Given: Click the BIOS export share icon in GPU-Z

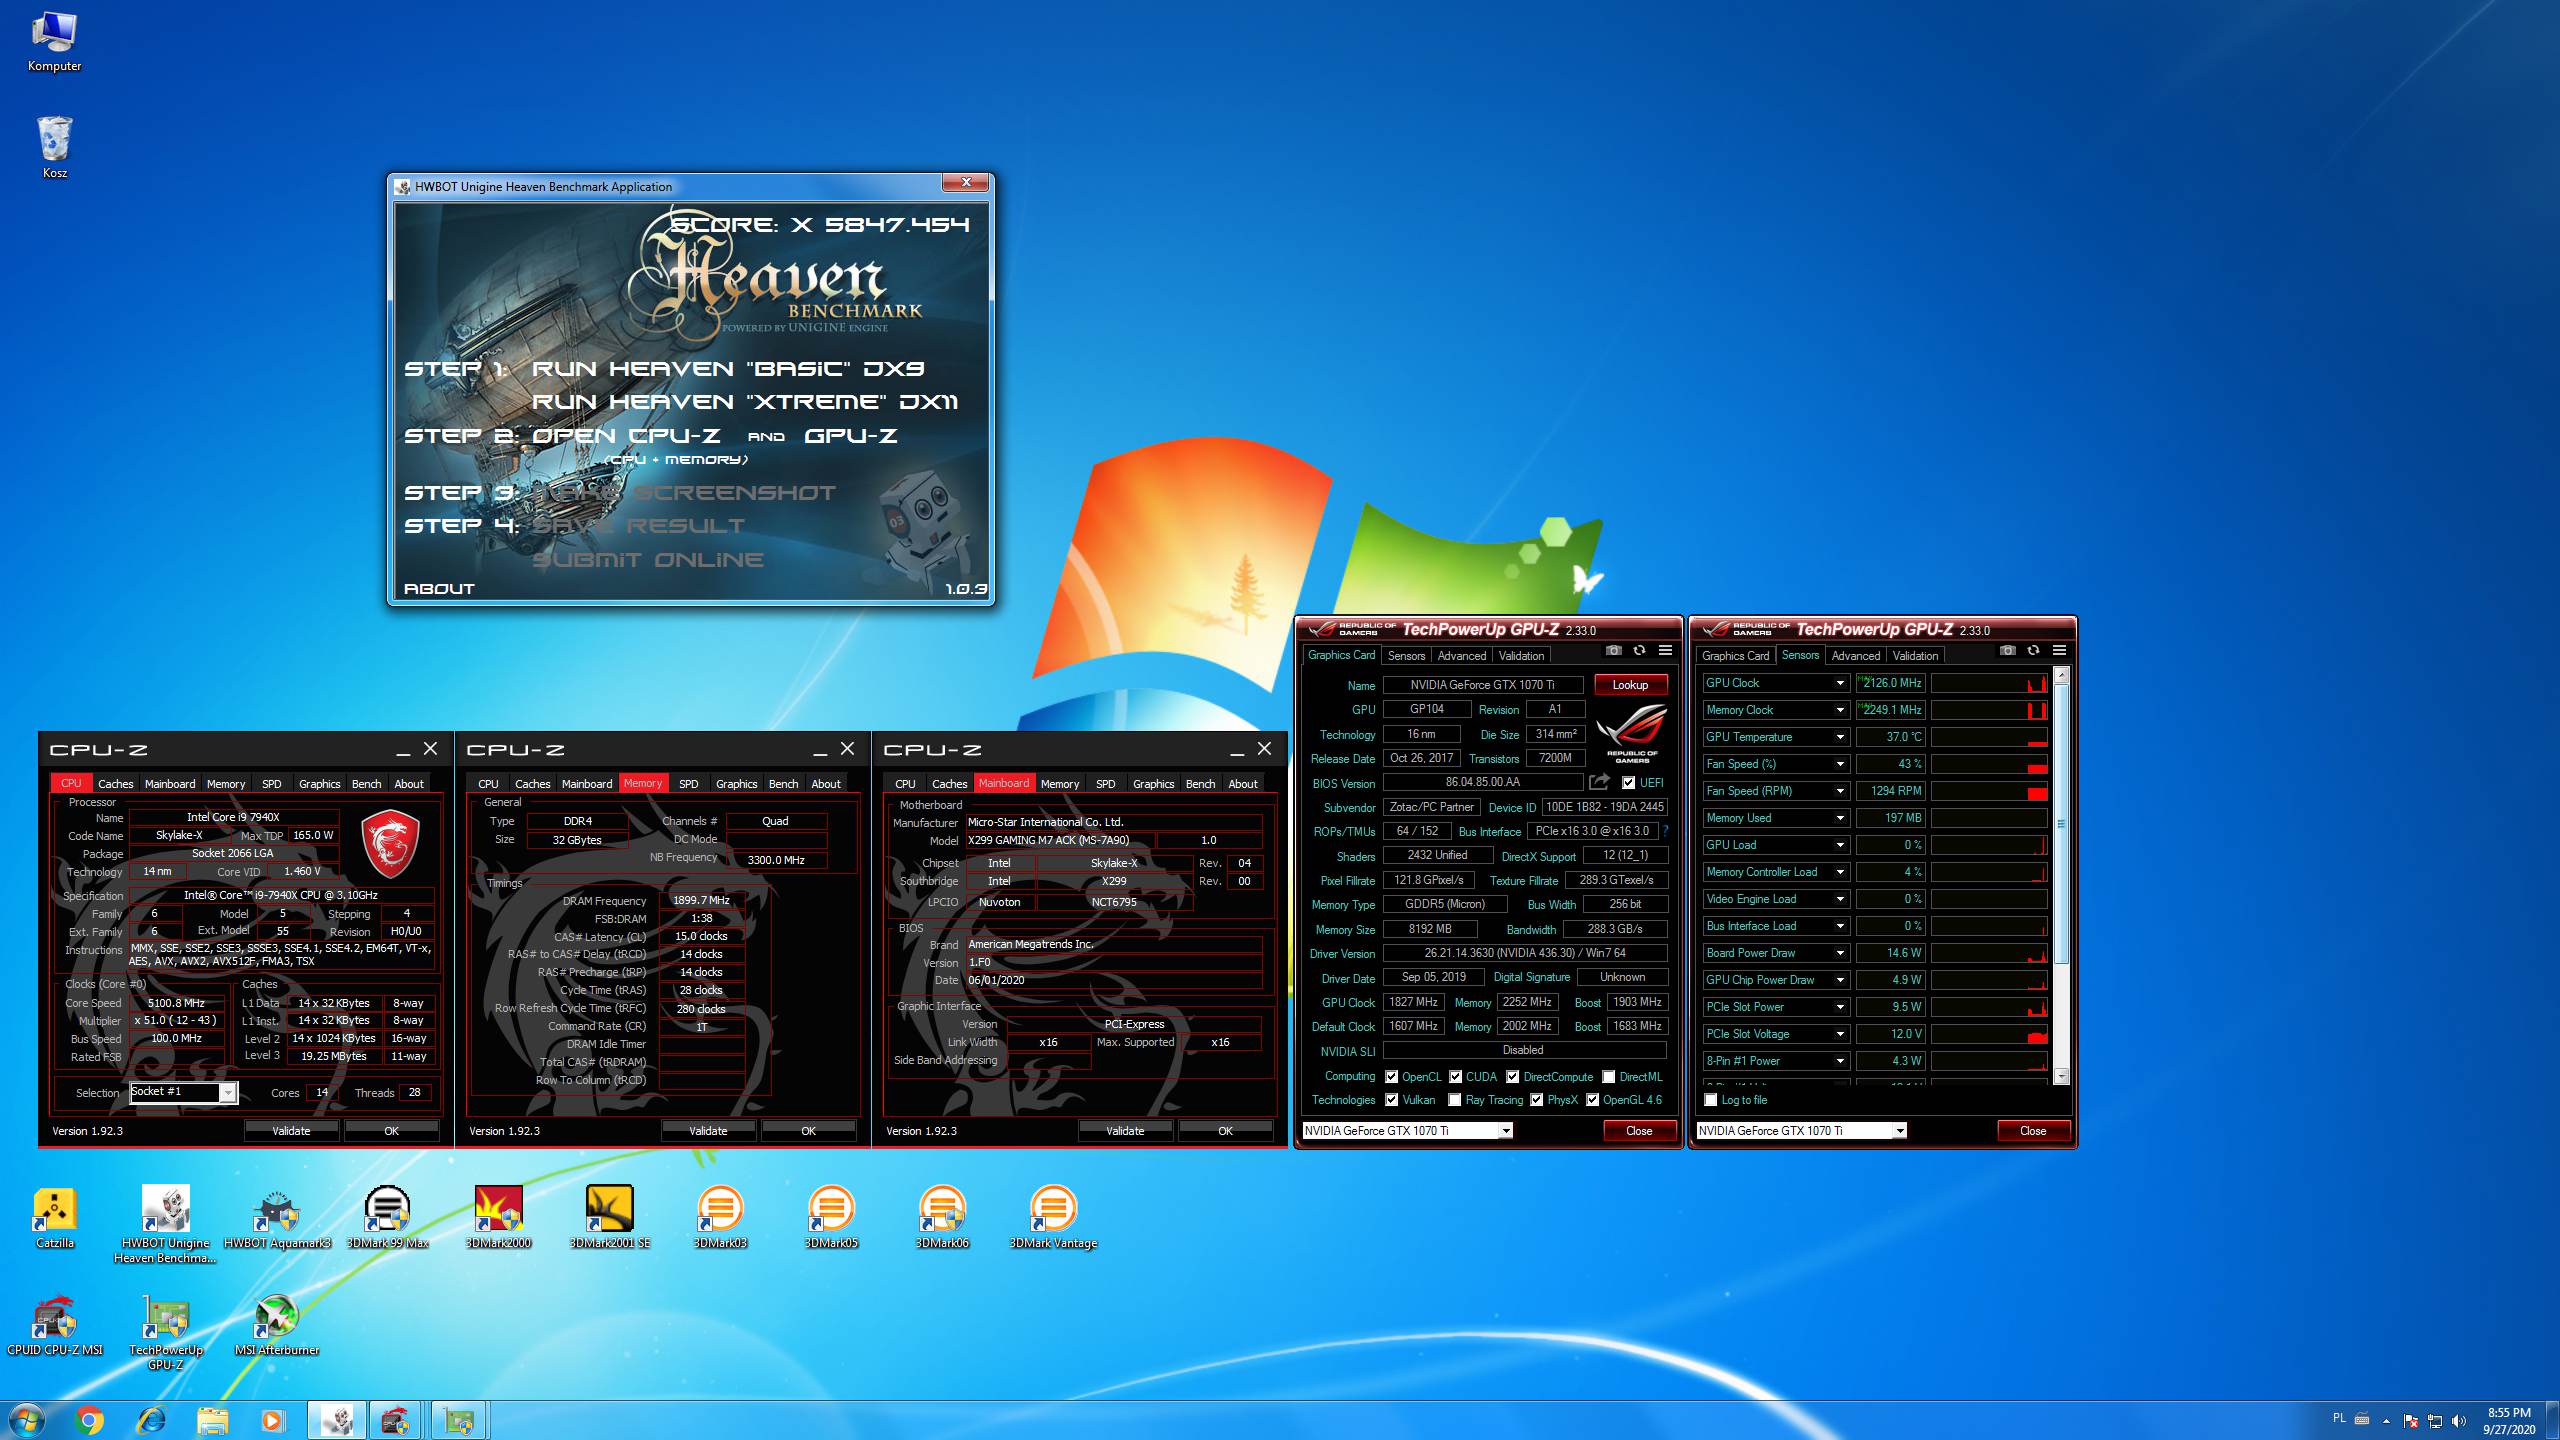Looking at the screenshot, I should coord(1599,782).
